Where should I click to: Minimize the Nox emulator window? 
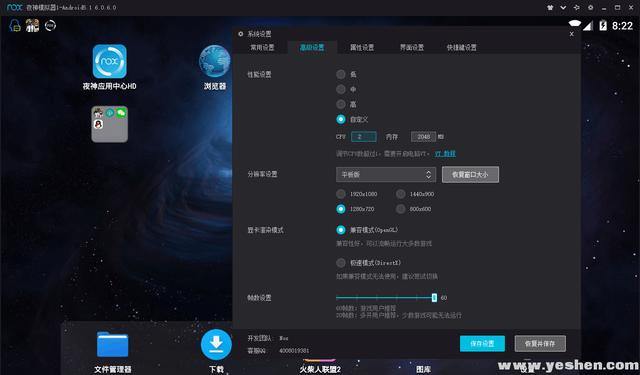(604, 8)
